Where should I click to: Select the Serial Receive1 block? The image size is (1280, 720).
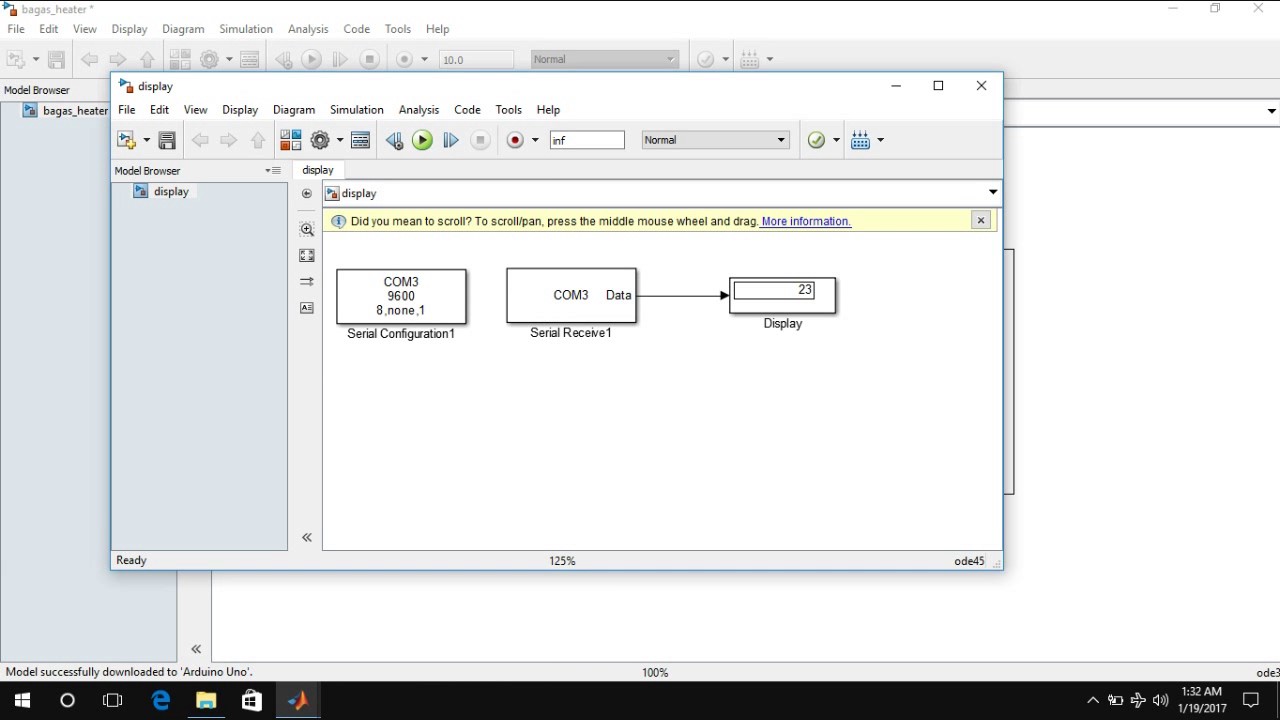coord(571,295)
